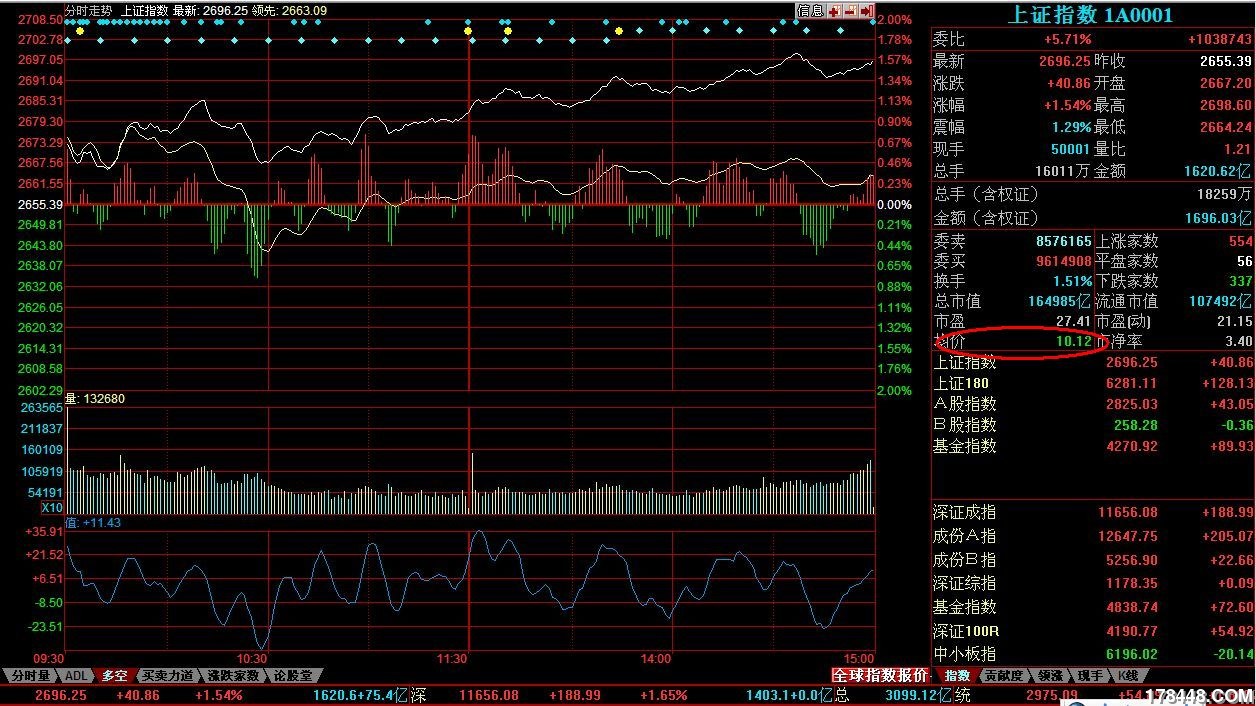Open the 涨跌家数 tab
1256x706 pixels.
pyautogui.click(x=231, y=676)
